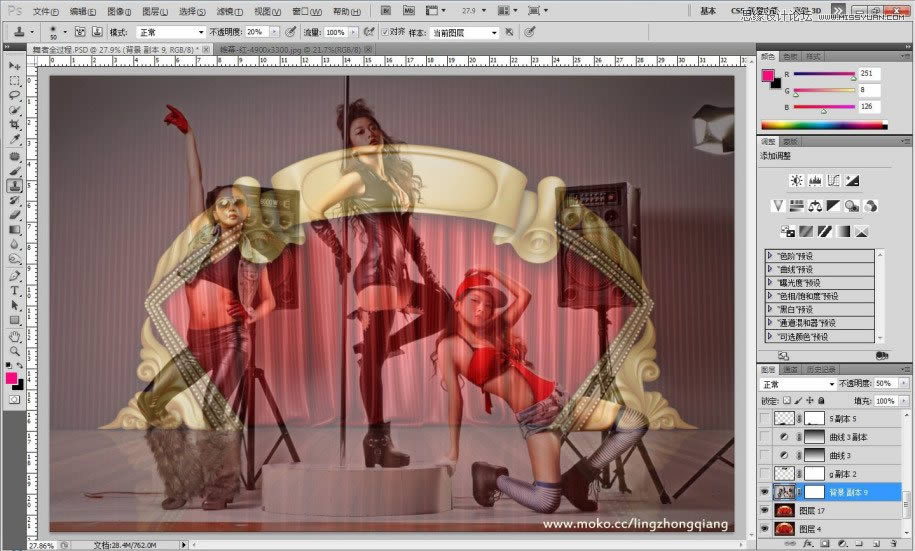The width and height of the screenshot is (915, 551).
Task: Click the delete layer trash icon
Action: click(895, 544)
